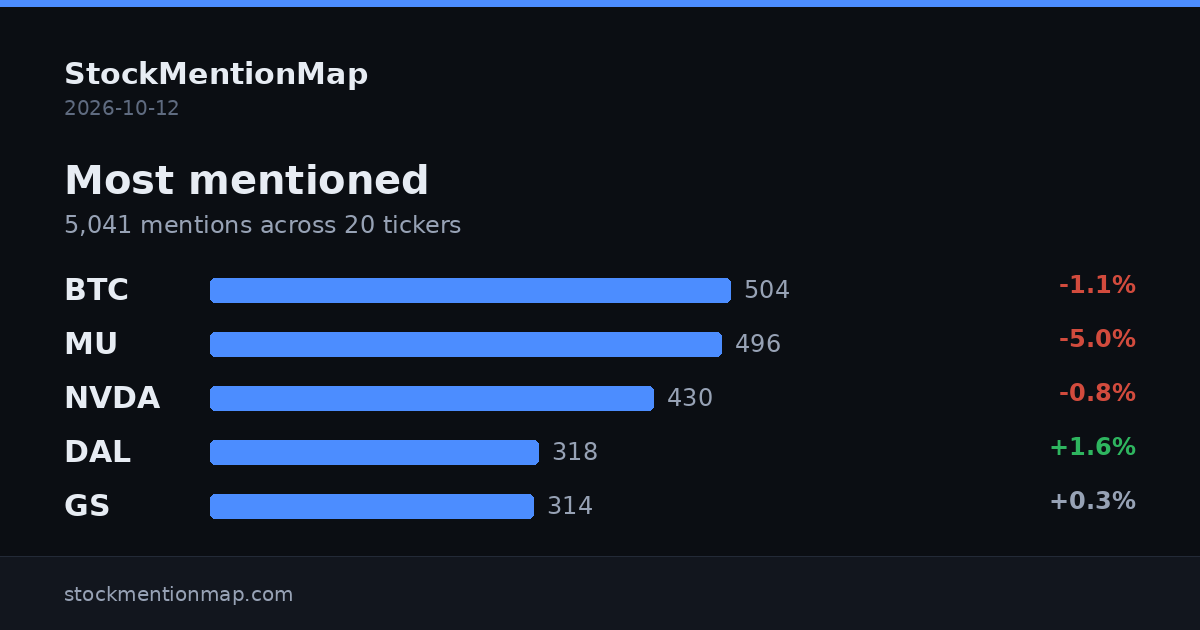The image size is (1200, 630).
Task: Click the MU mentions bar
Action: point(466,344)
